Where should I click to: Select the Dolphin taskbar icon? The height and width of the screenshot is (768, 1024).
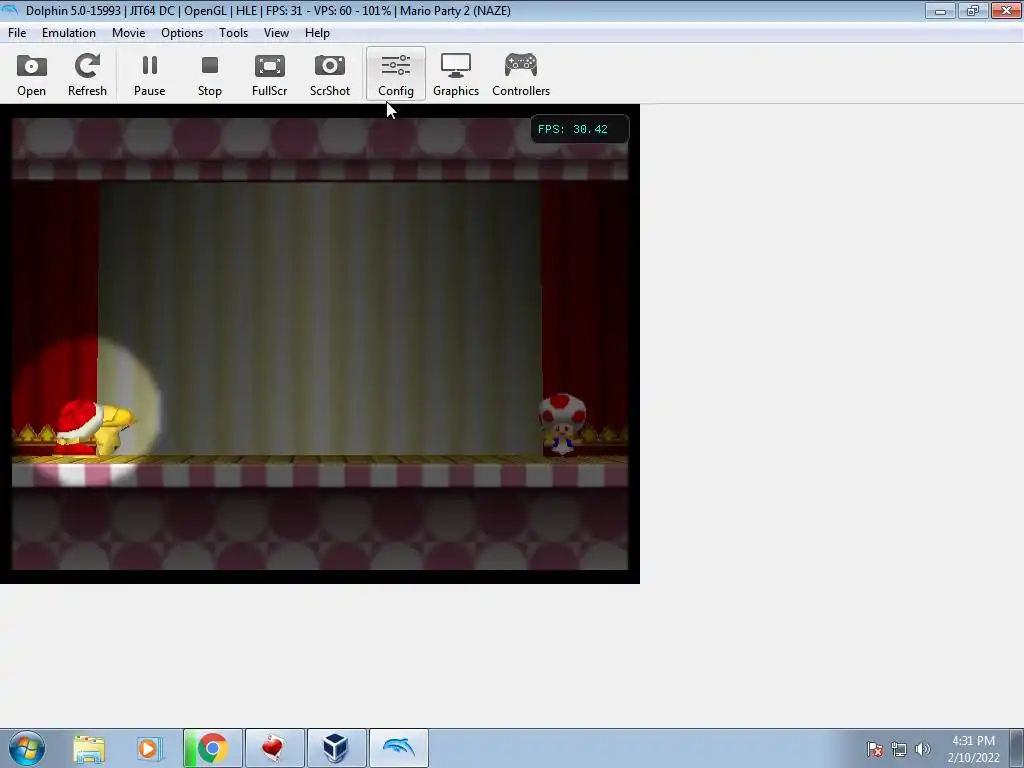(398, 748)
